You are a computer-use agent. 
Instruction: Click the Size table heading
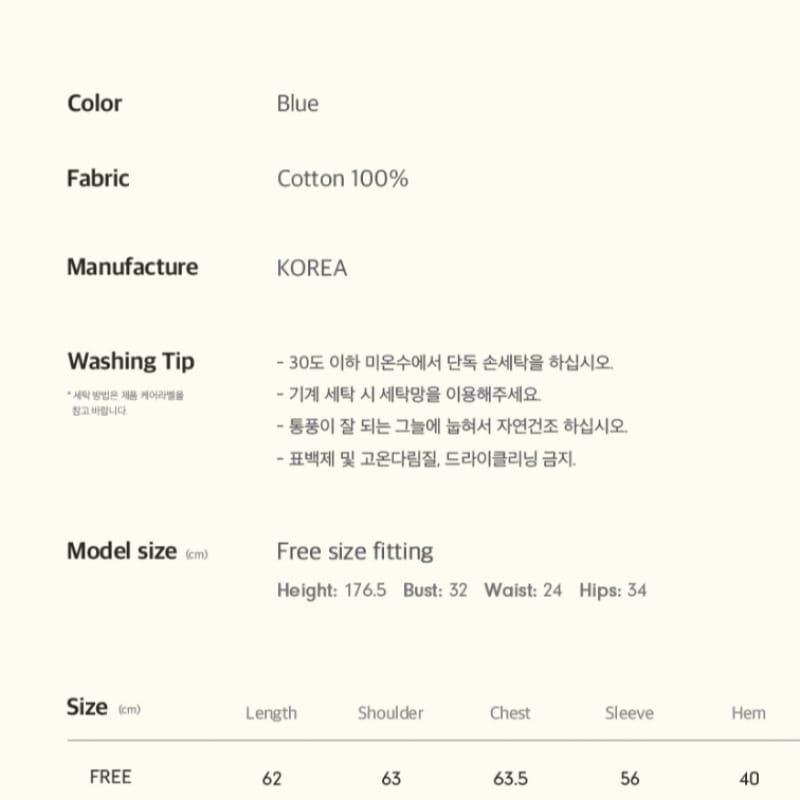[87, 707]
